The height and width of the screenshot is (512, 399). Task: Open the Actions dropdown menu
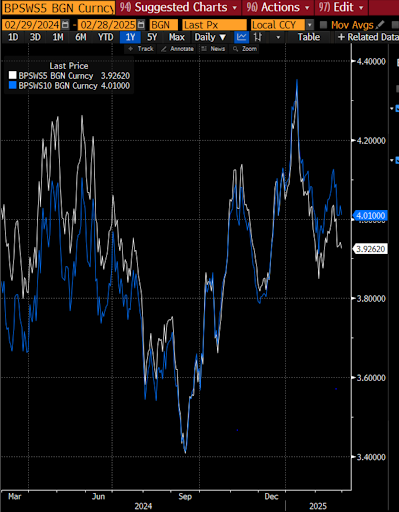click(x=278, y=7)
